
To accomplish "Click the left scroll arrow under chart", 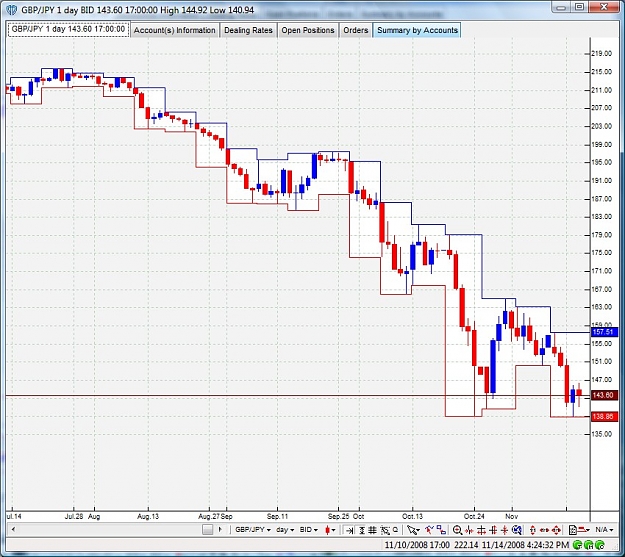I will (14, 529).
